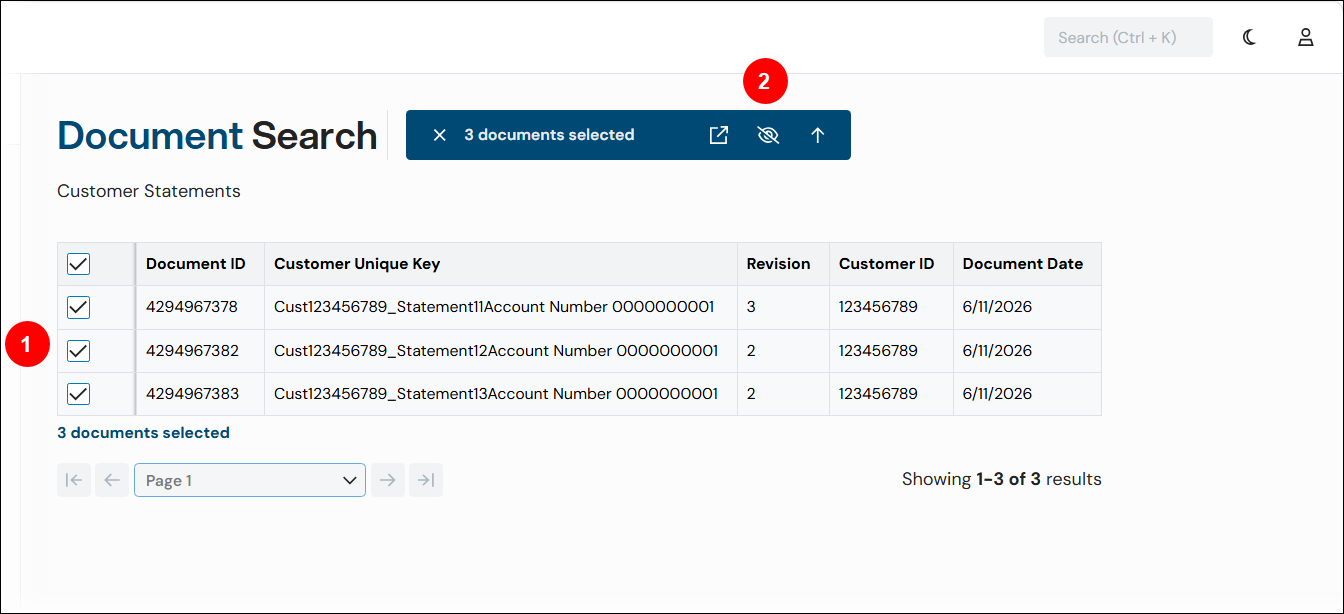This screenshot has width=1344, height=614.
Task: Uncheck the row for document 4294967378
Action: [78, 307]
